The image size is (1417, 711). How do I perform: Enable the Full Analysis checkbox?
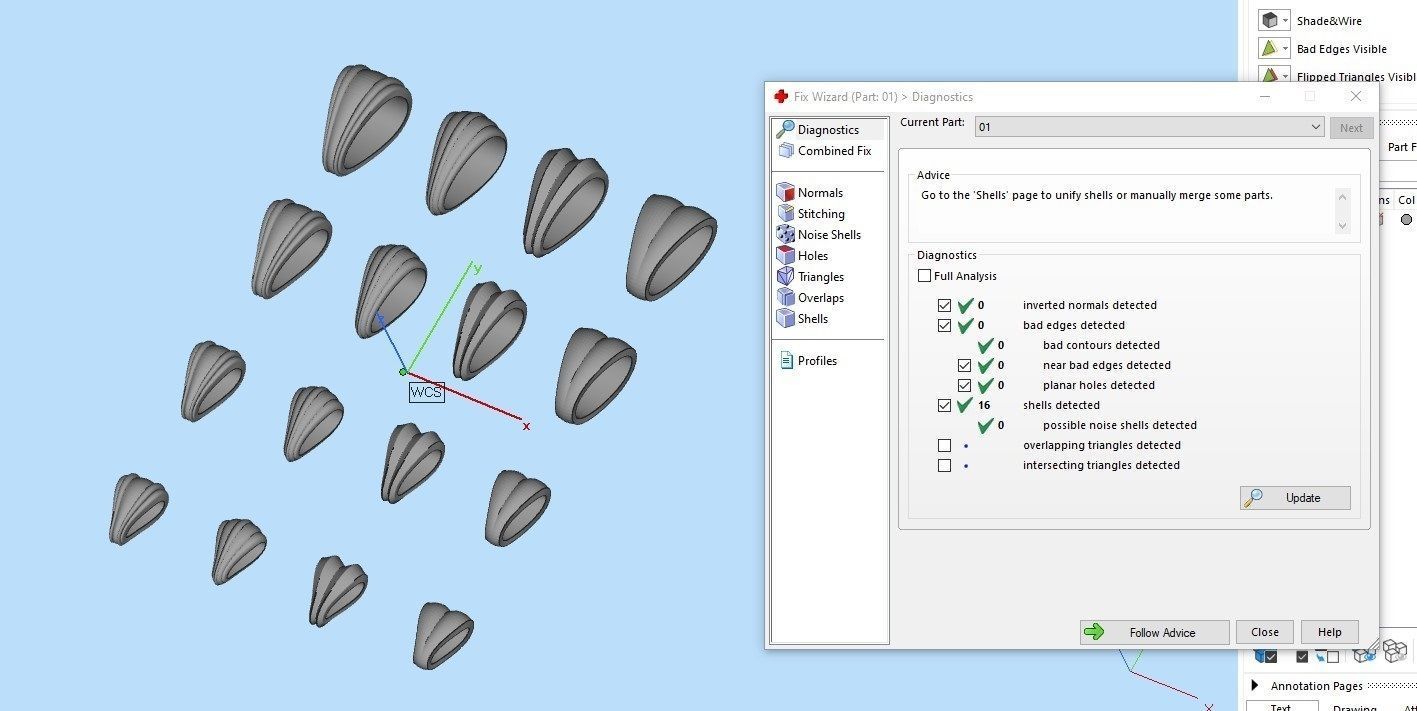coord(924,276)
